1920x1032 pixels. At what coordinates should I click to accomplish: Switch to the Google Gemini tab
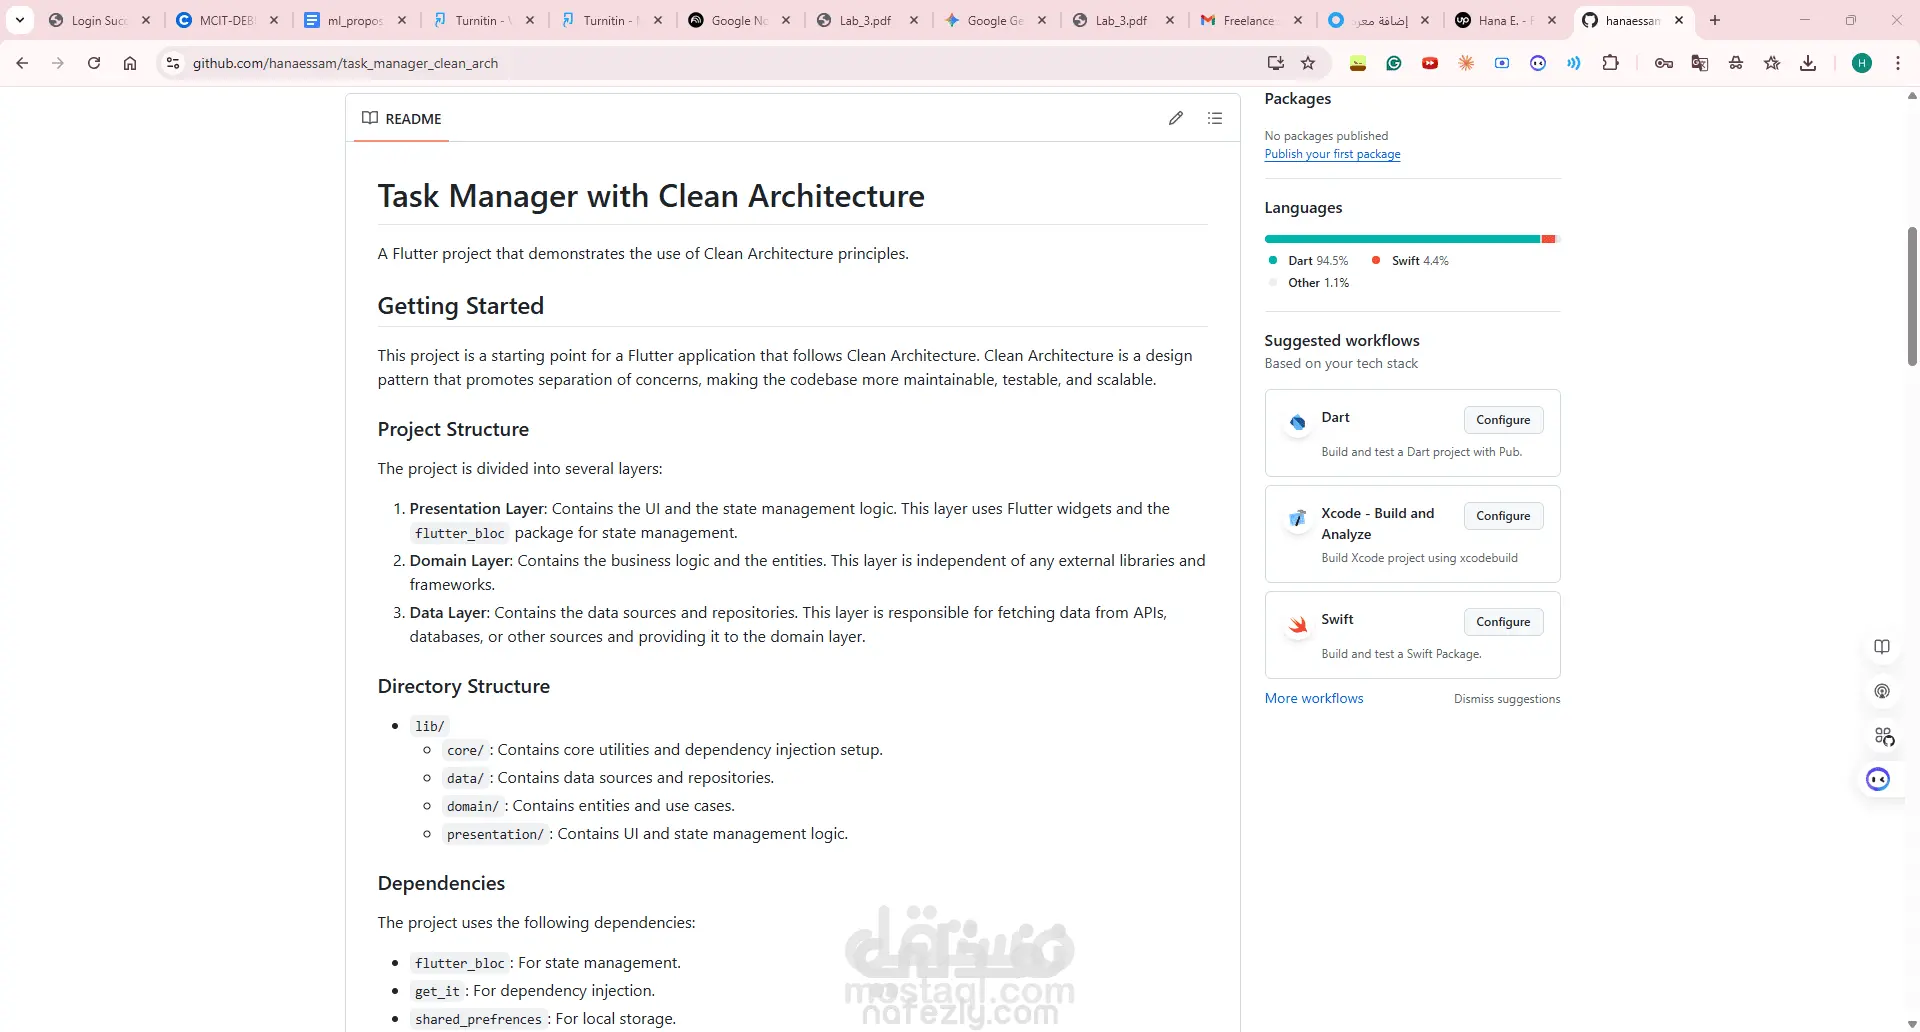pos(995,20)
